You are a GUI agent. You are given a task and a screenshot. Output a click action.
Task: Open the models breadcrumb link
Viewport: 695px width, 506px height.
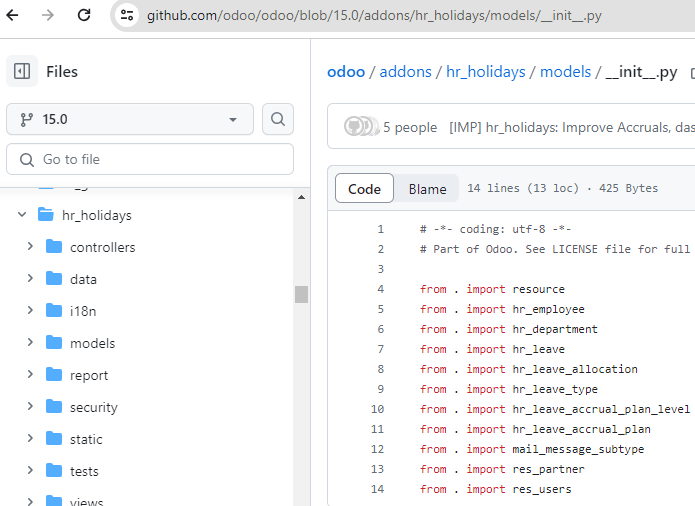tap(565, 71)
